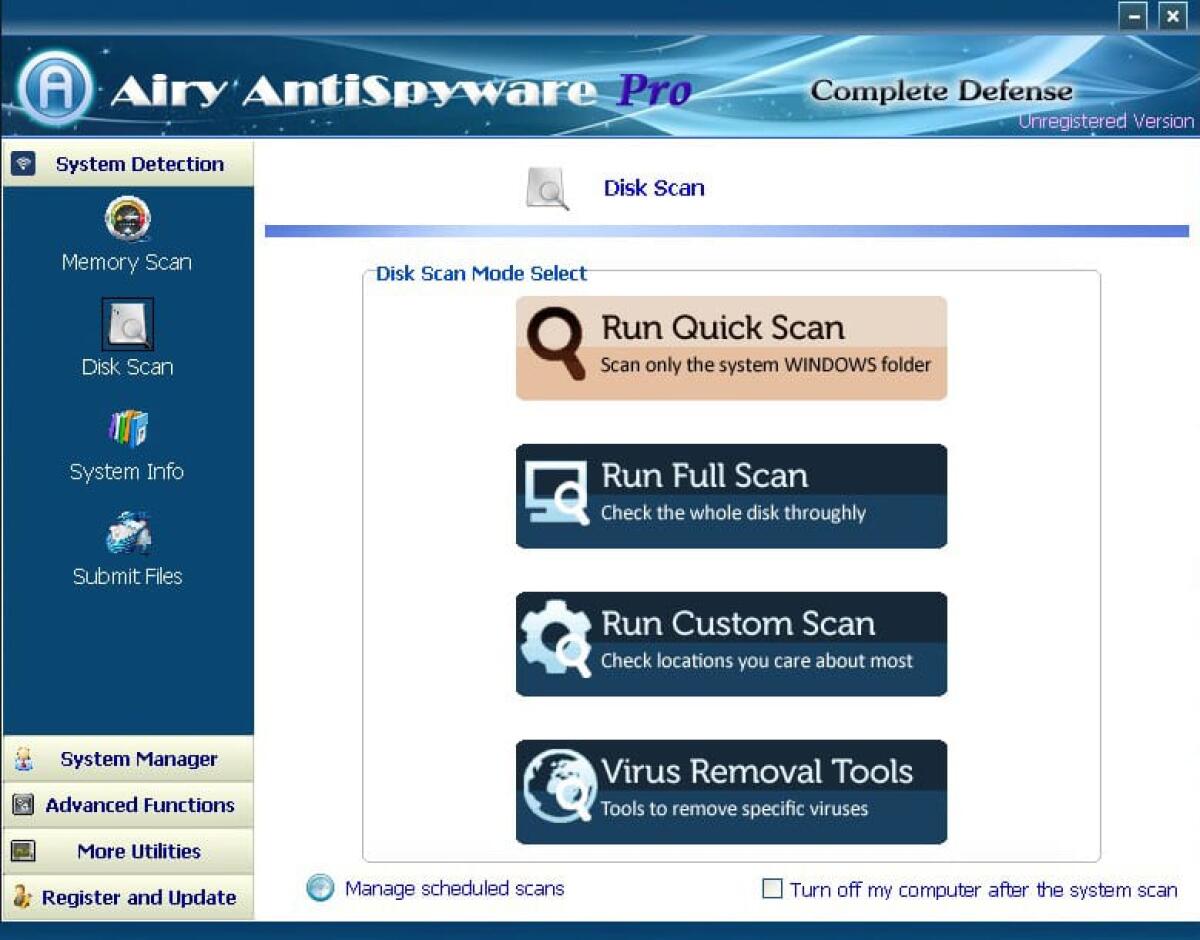Open Manage scheduled scans

[x=455, y=888]
